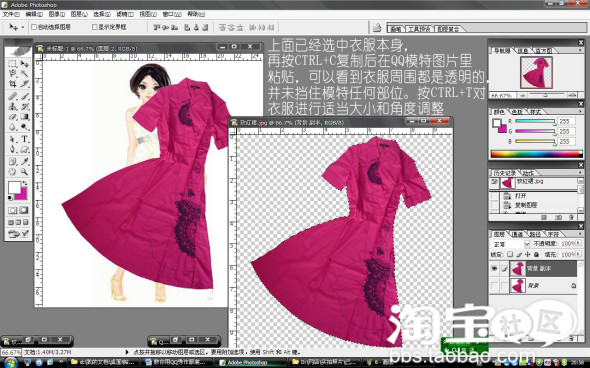Click the magenta background color swatch in toolbox
This screenshot has height=368, width=590.
click(x=23, y=195)
